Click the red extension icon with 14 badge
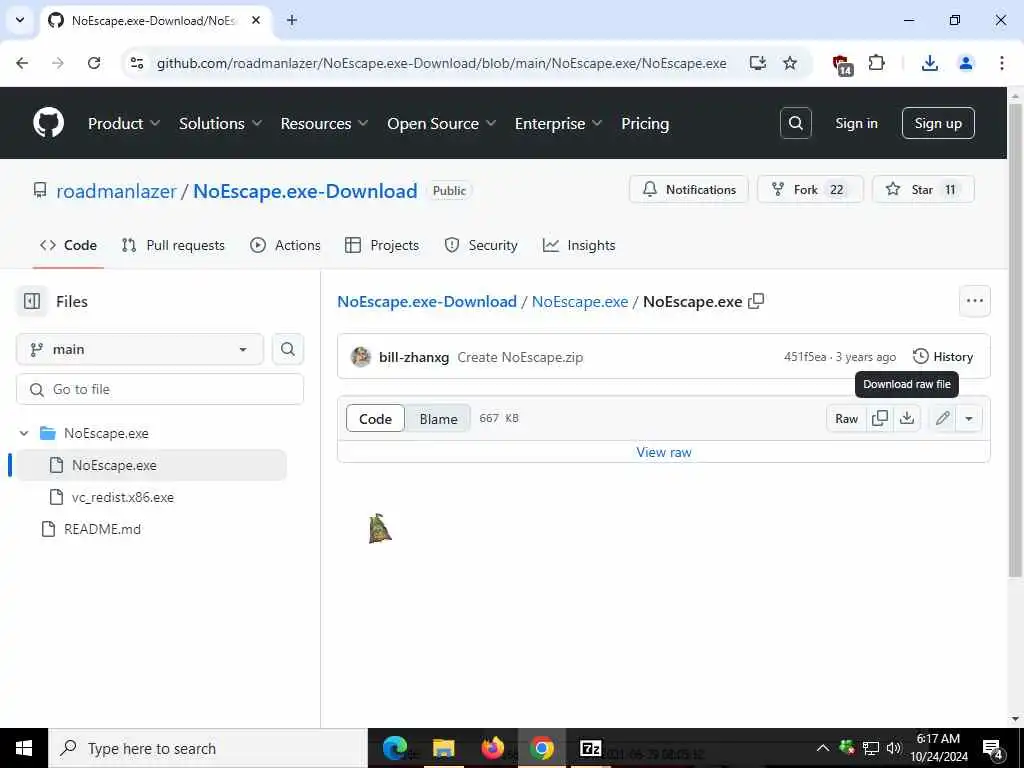The height and width of the screenshot is (768, 1024). pos(842,64)
